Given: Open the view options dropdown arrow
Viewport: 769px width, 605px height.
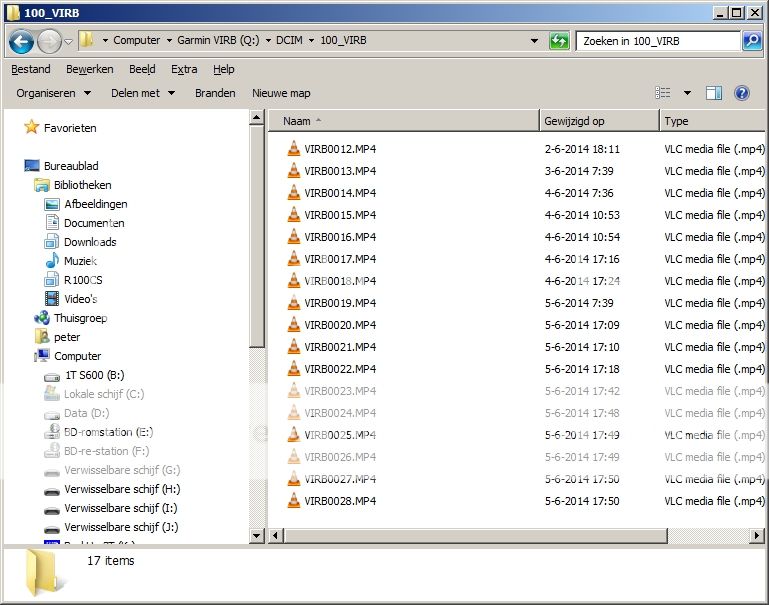Looking at the screenshot, I should point(687,93).
